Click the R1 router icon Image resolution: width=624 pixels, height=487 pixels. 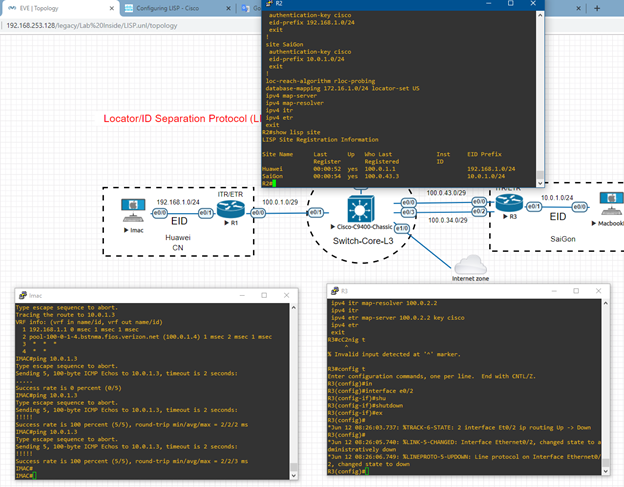point(231,209)
